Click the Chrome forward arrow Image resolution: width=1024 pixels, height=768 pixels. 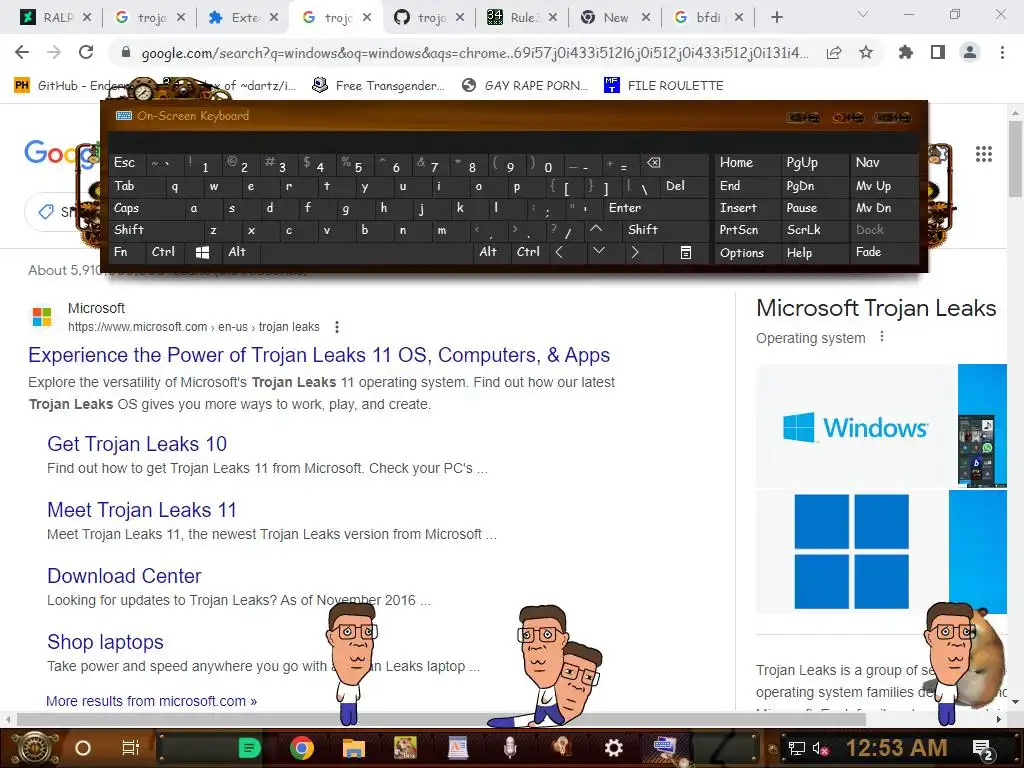[54, 52]
